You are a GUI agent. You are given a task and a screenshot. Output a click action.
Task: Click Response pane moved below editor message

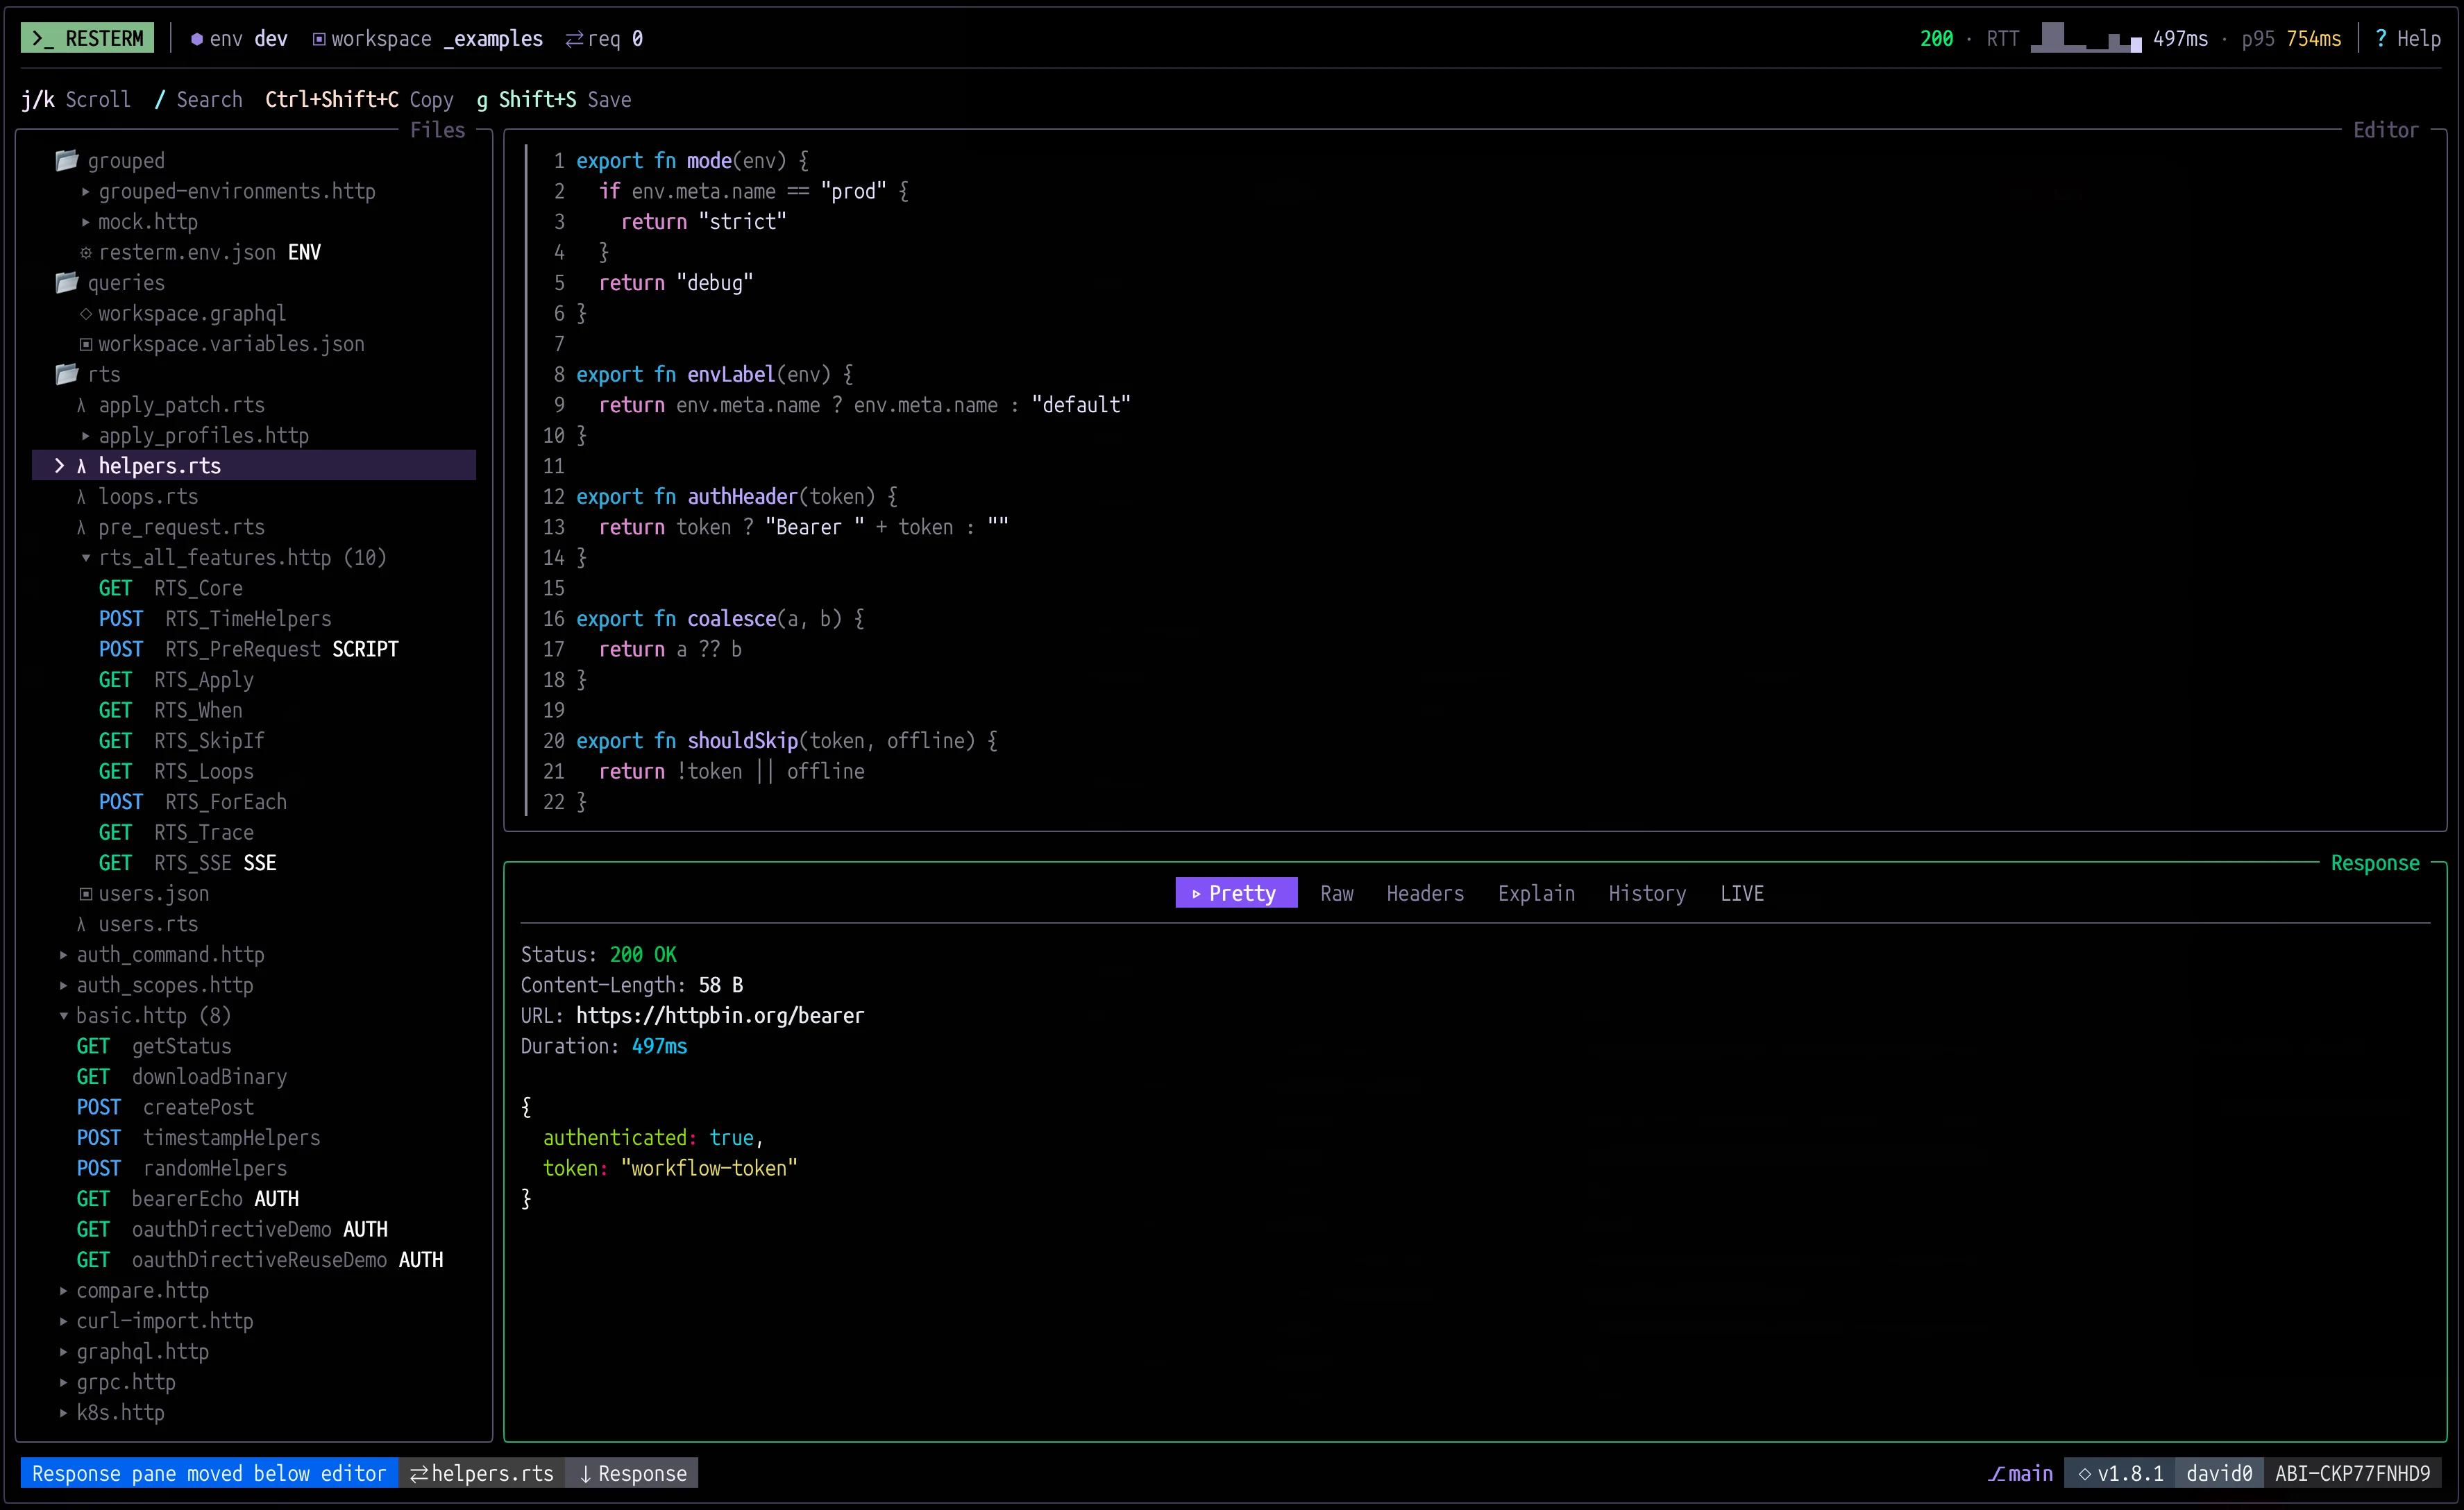[x=209, y=1473]
